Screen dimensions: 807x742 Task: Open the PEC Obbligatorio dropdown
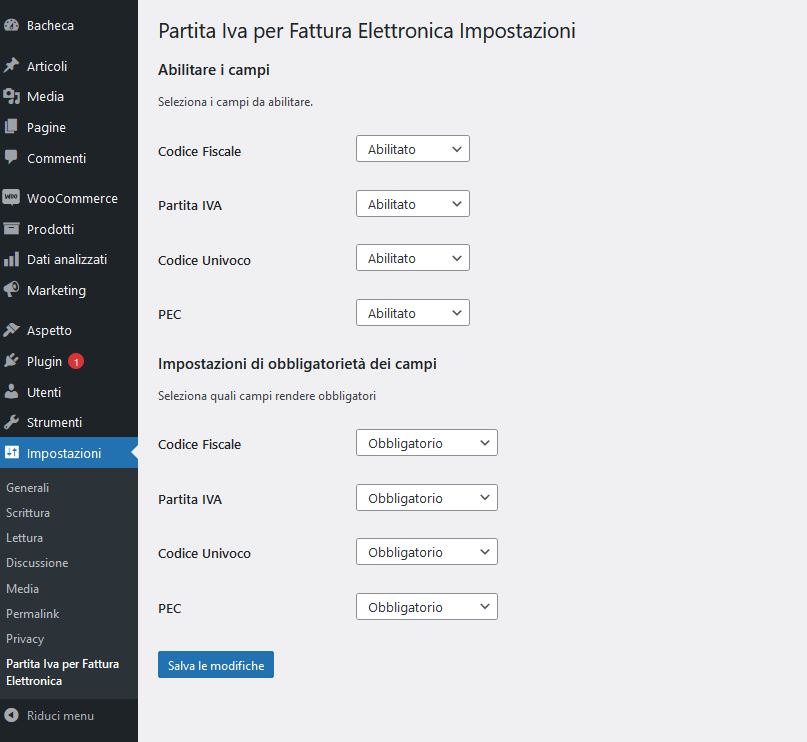pyautogui.click(x=426, y=607)
